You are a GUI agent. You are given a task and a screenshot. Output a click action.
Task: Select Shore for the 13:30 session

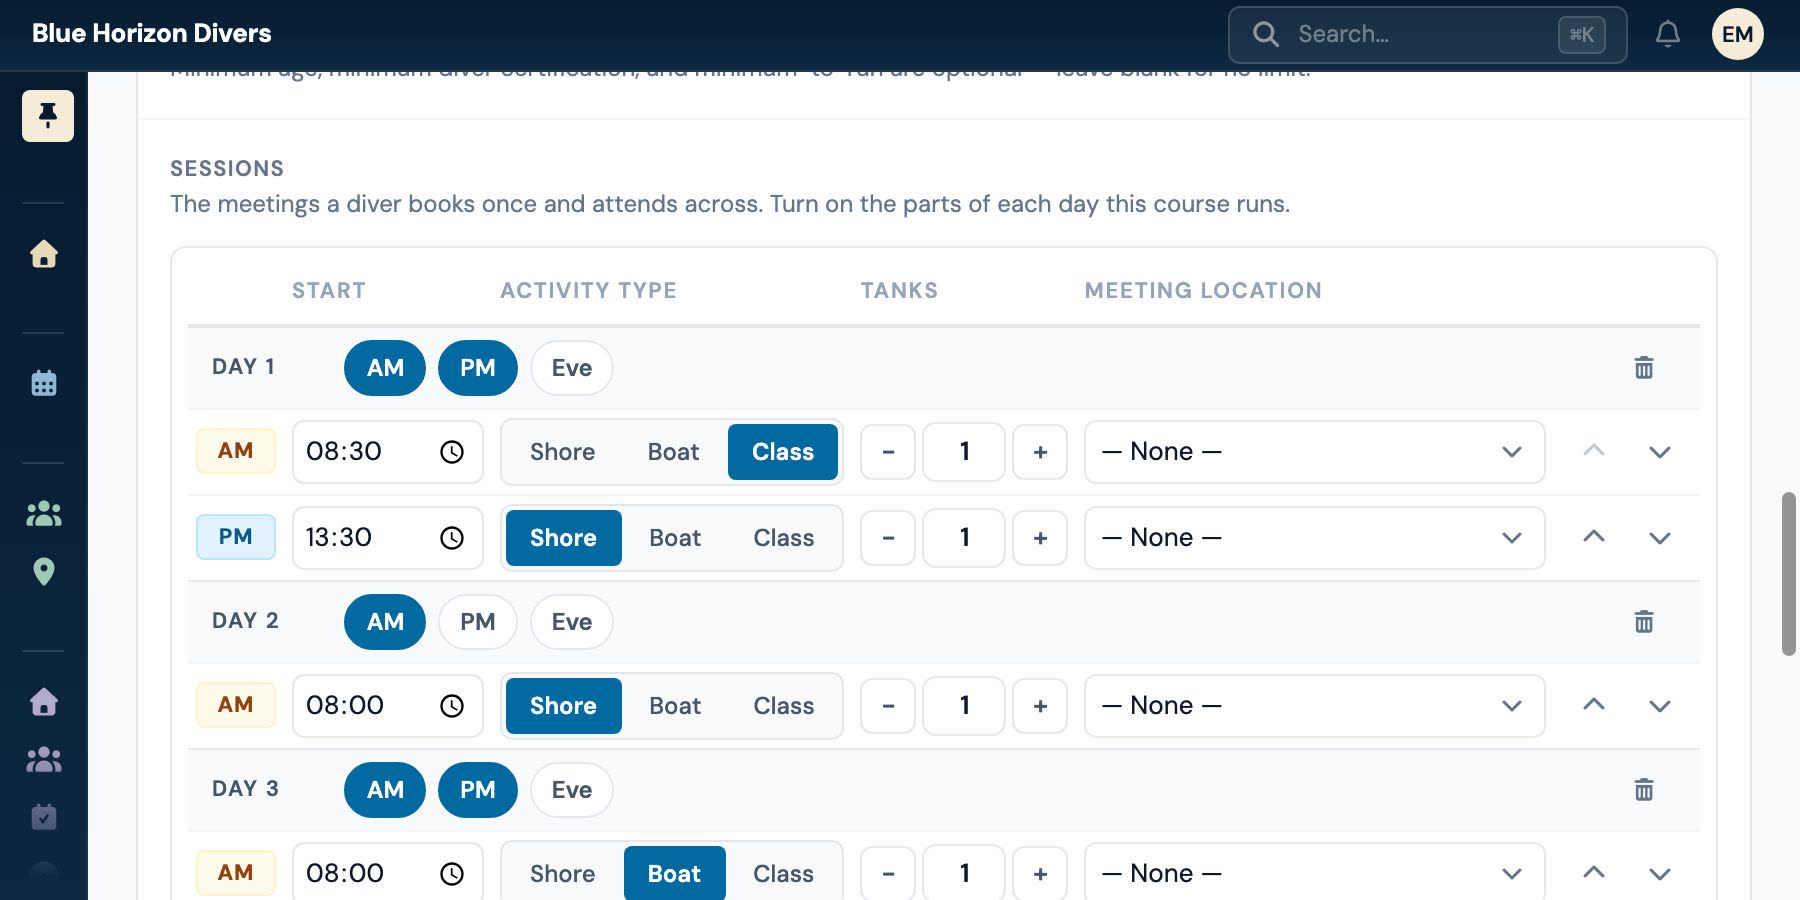click(x=563, y=538)
